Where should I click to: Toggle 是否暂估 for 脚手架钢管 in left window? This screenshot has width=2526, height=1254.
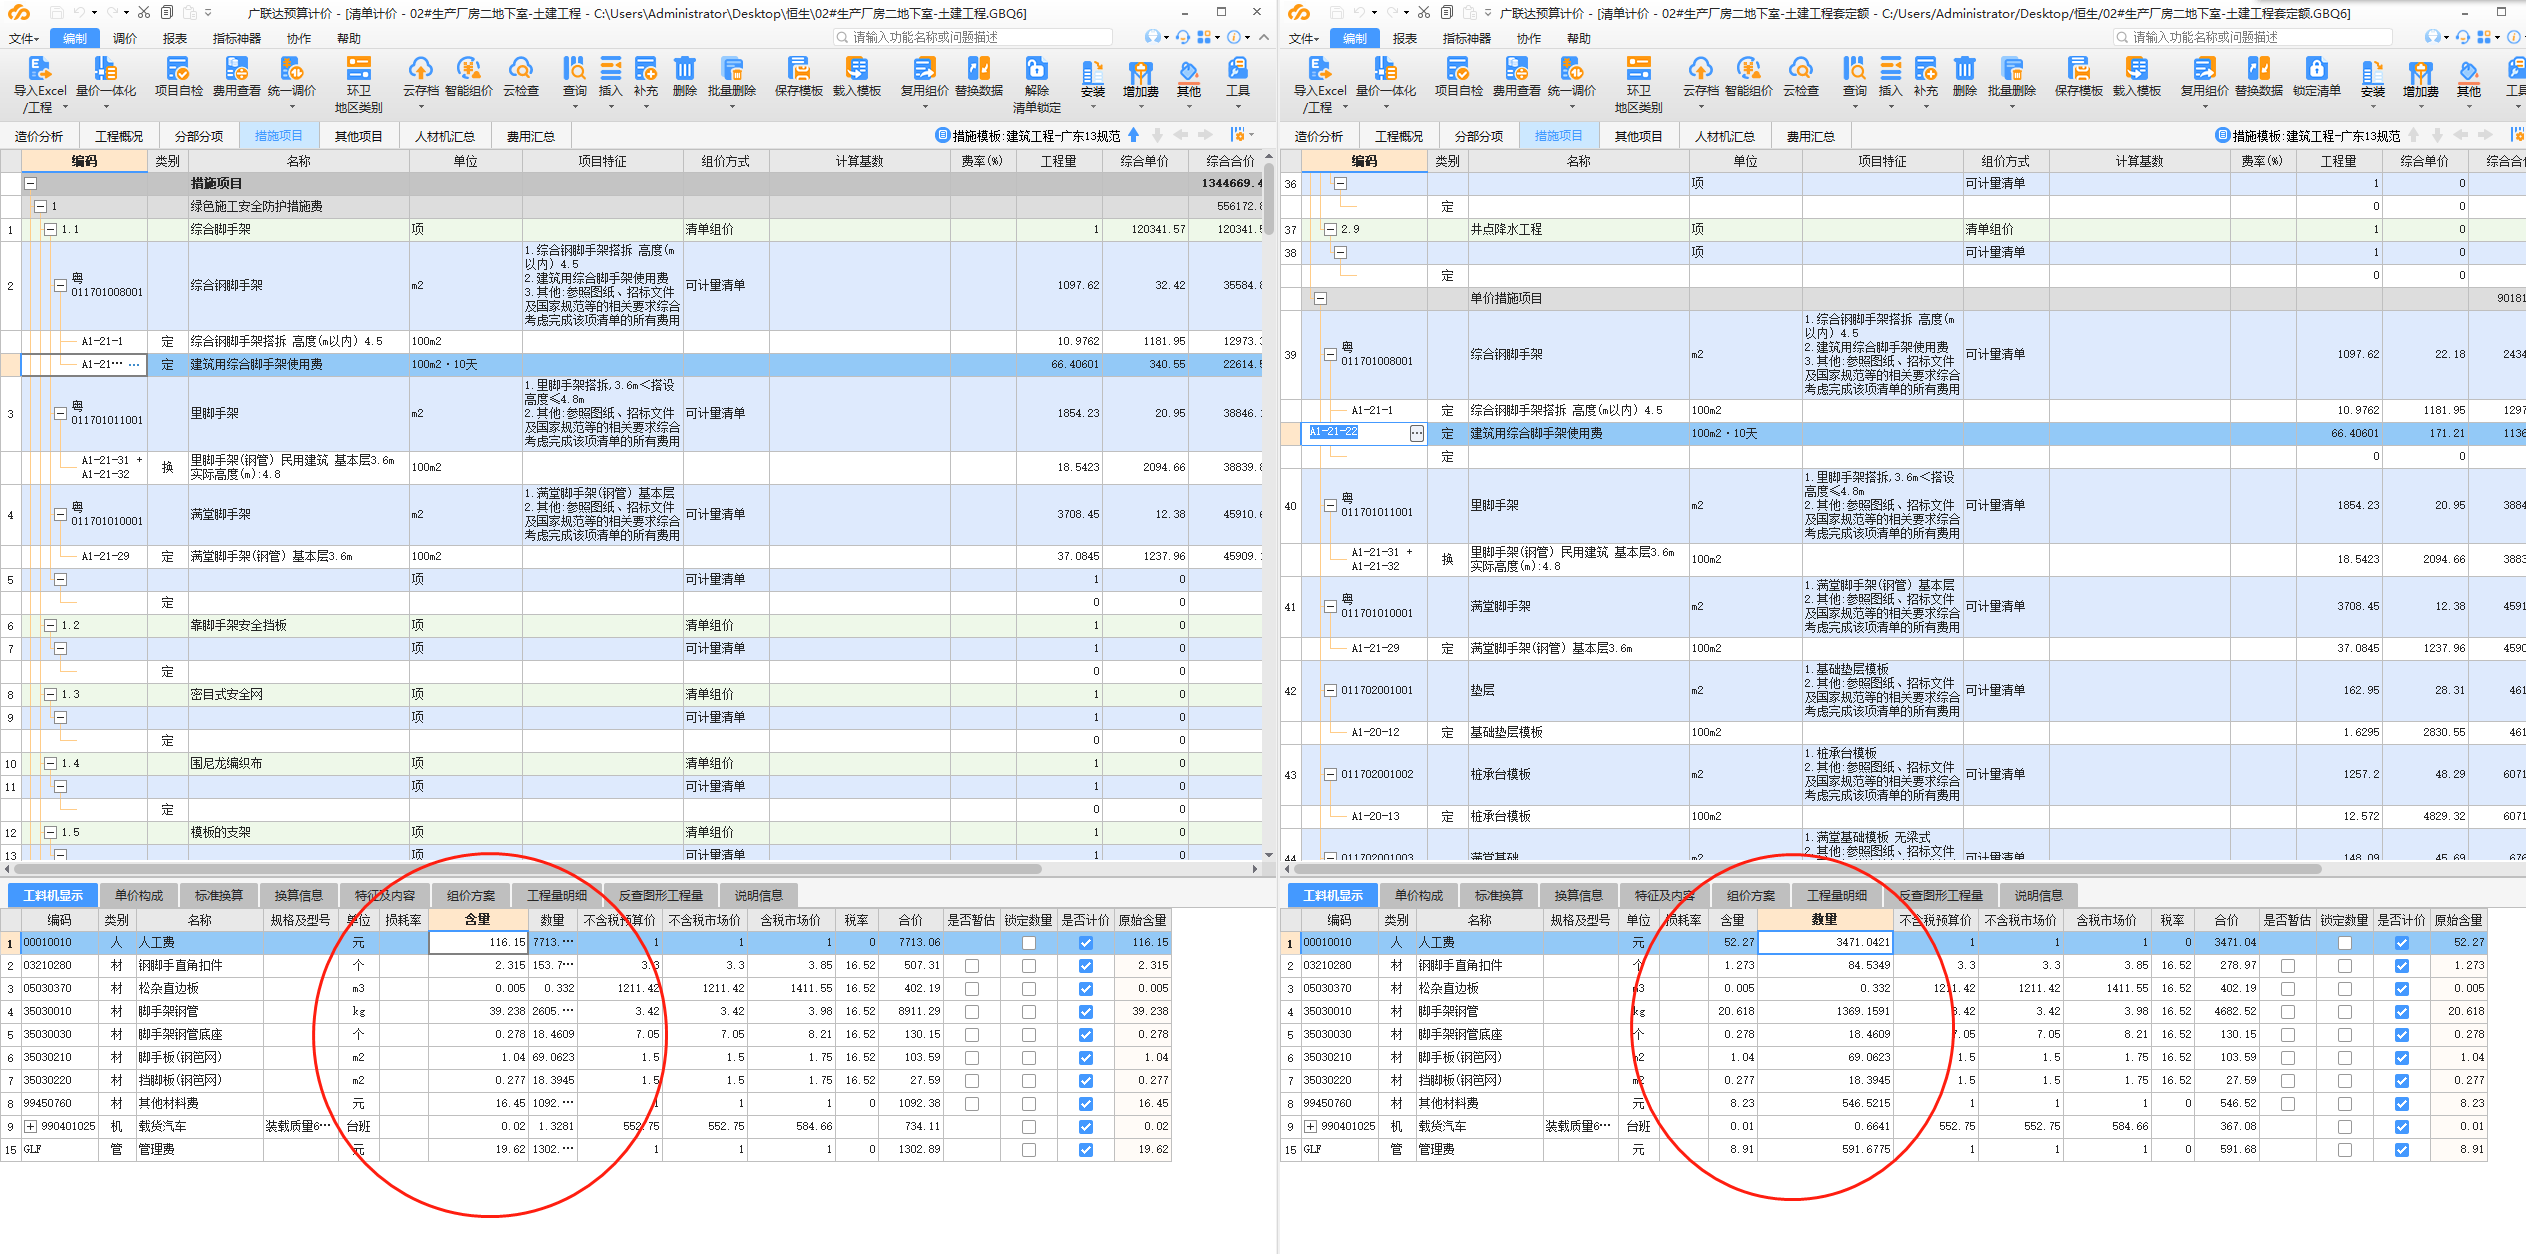(x=971, y=1012)
